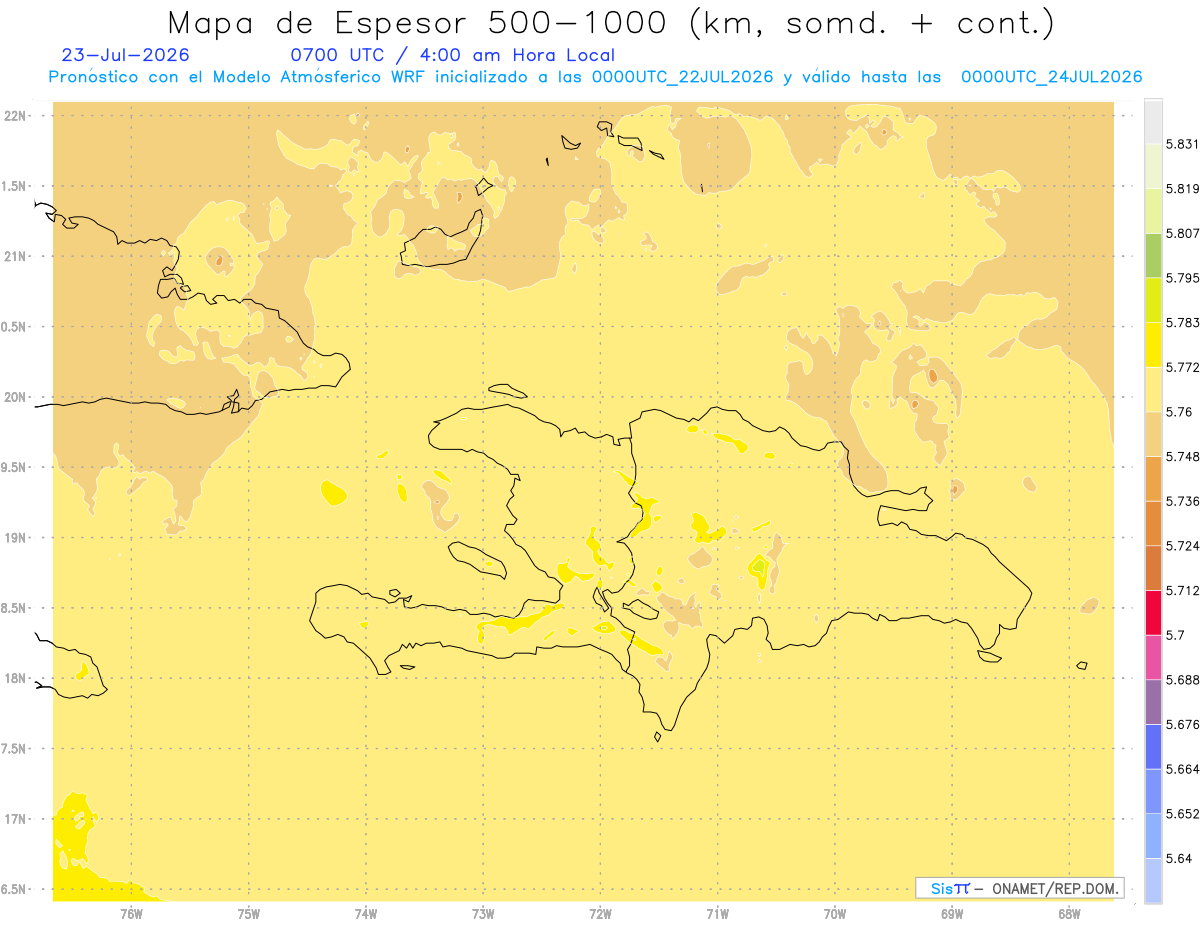
Task: Click longitude axis label '73W'
Action: 483,914
